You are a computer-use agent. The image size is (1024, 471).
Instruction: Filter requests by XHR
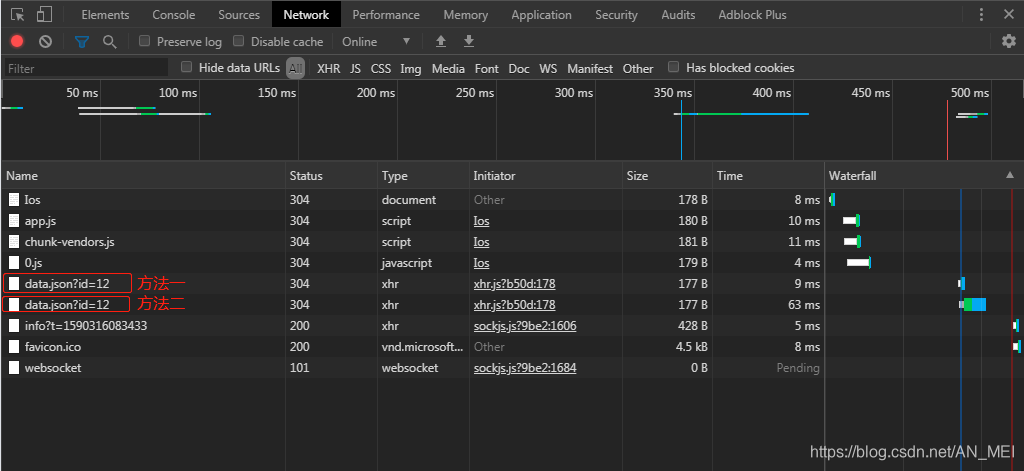pos(328,69)
